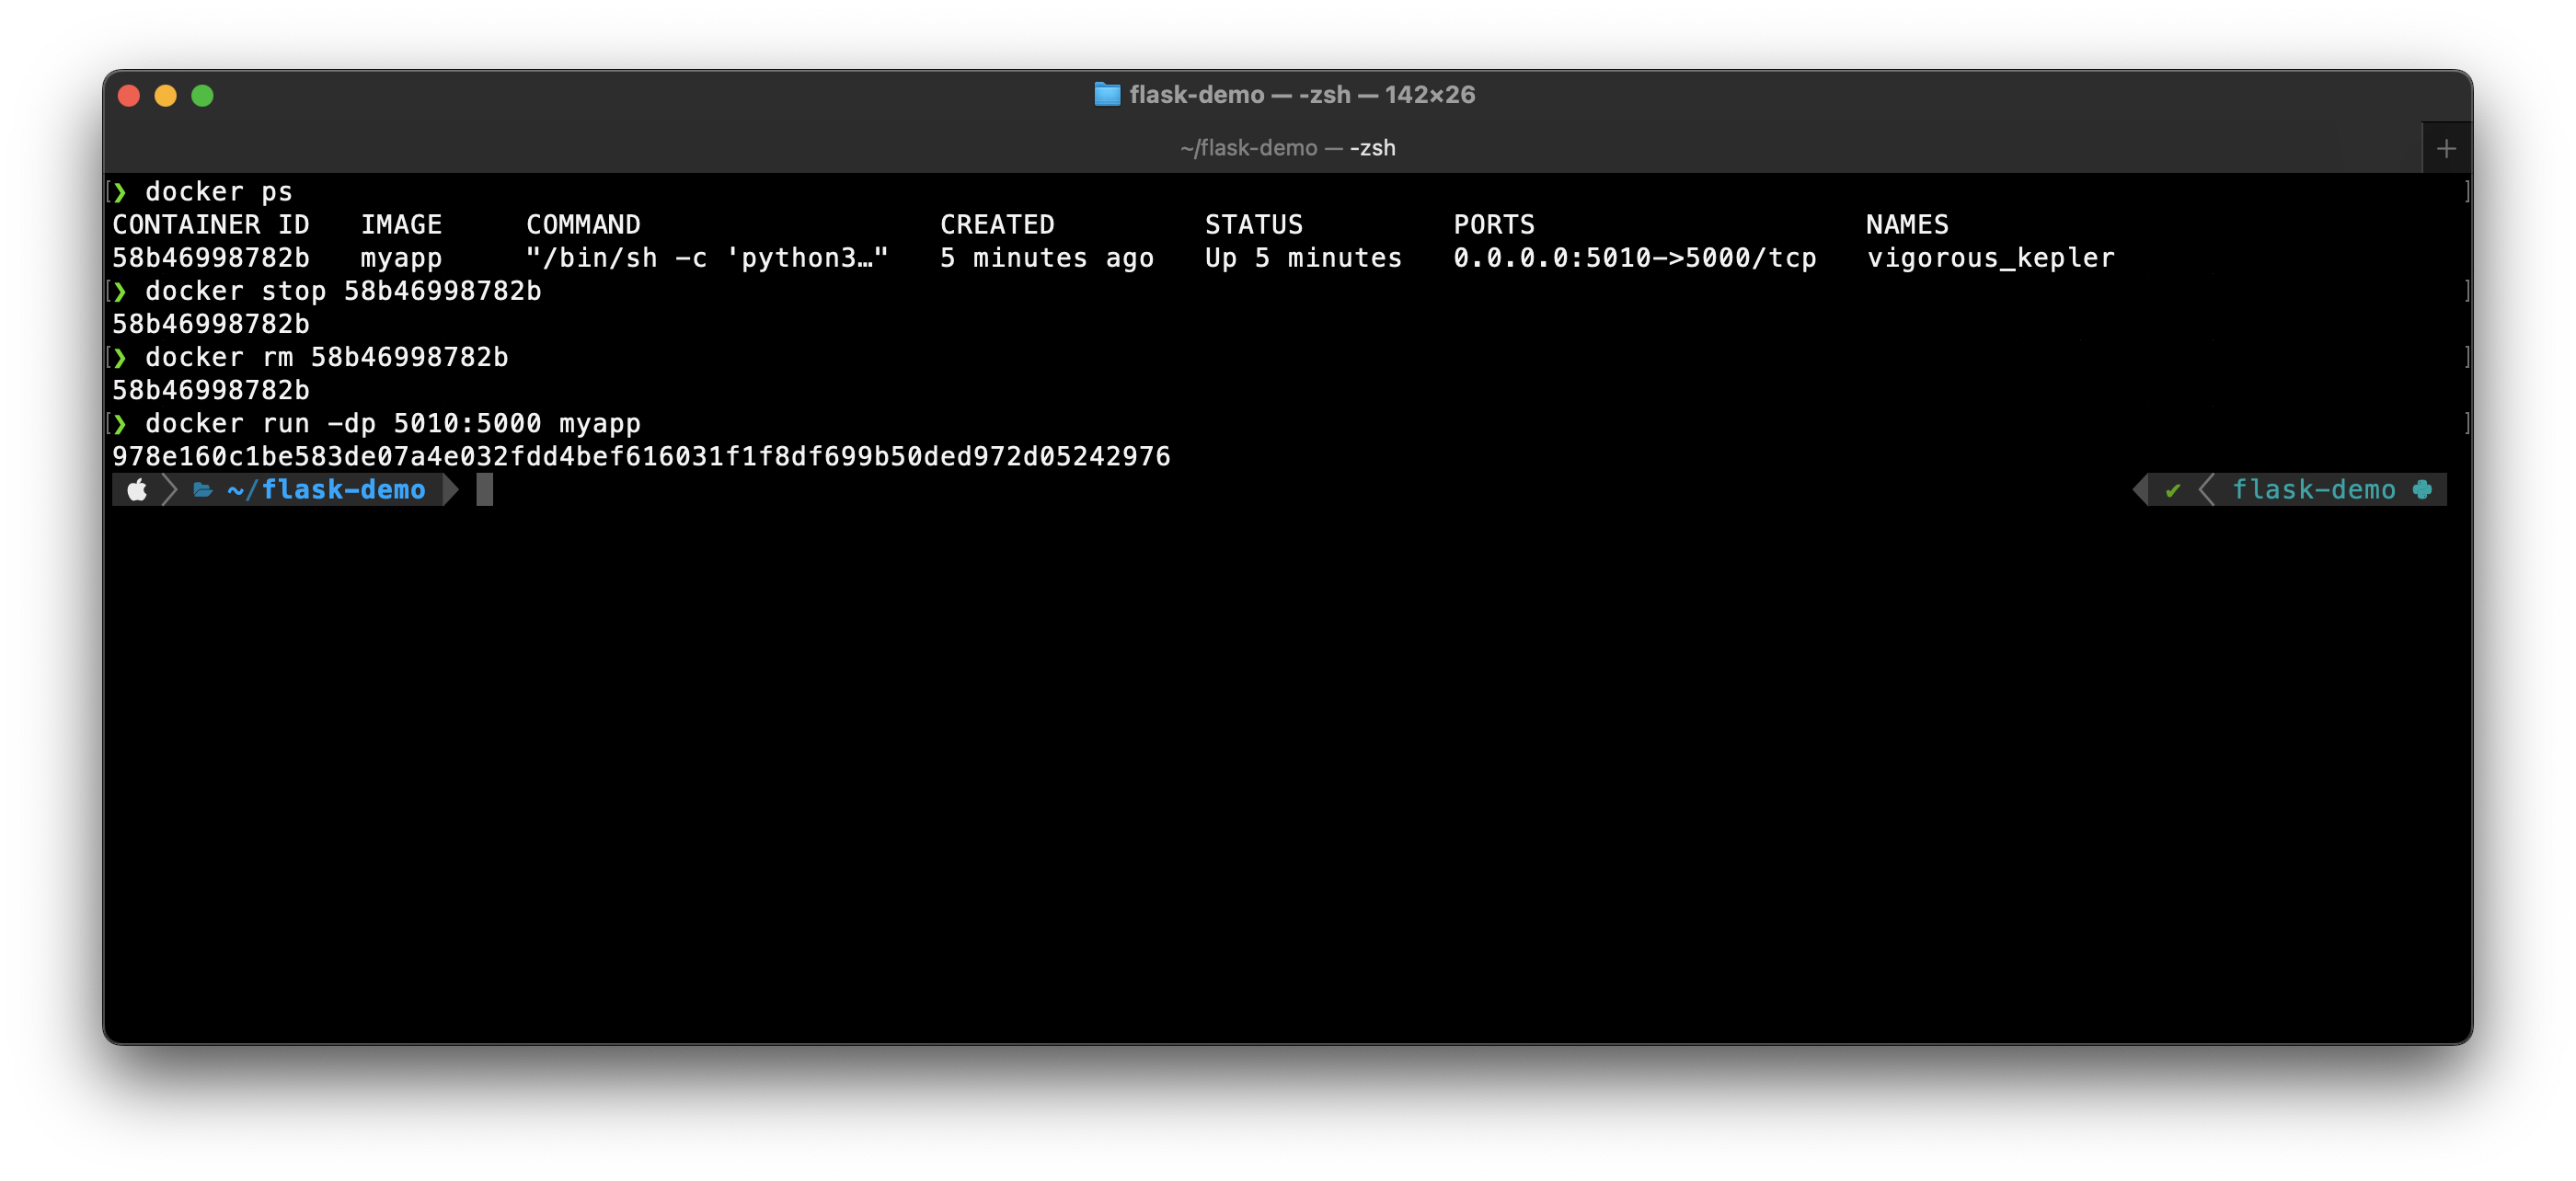This screenshot has height=1181, width=2576.
Task: Click the small folder icon in prompt
Action: (203, 490)
